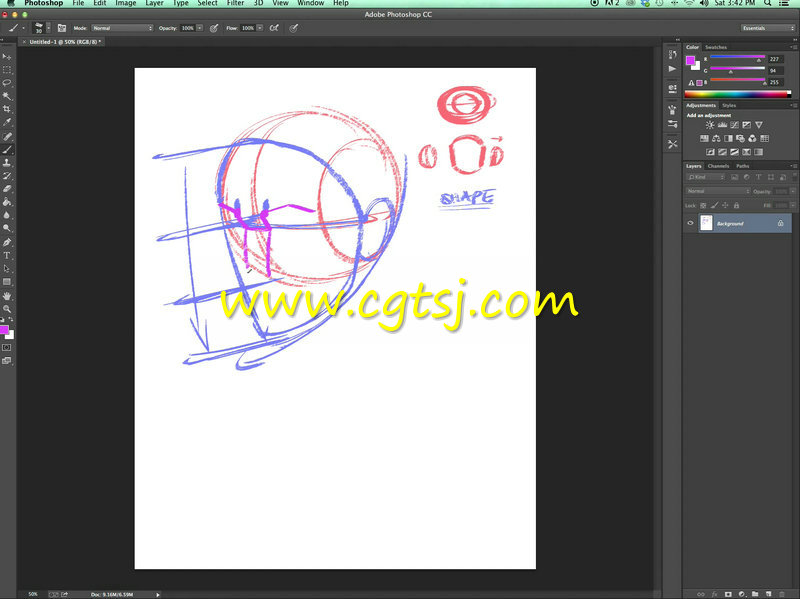The width and height of the screenshot is (800, 599).
Task: Open the brush Mode dropdown
Action: coord(122,28)
